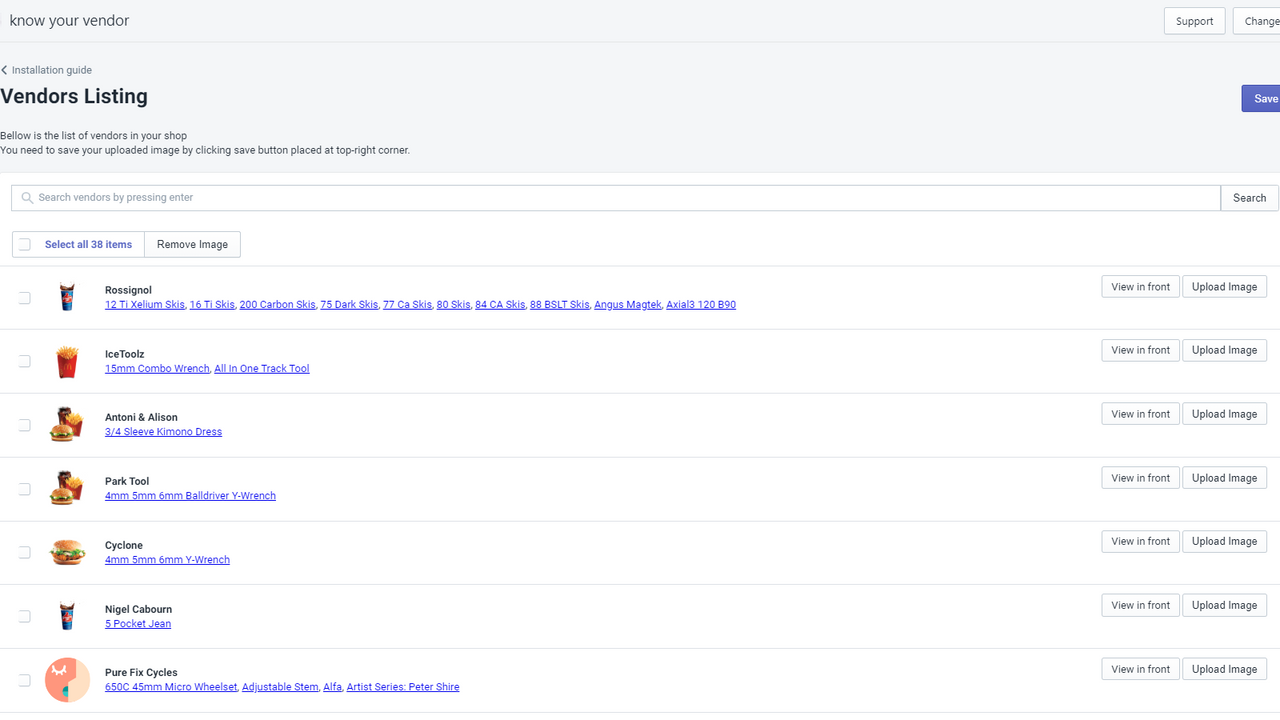Upload an image for Antoni & Alison
Screen dimensions: 1280x720
pyautogui.click(x=1224, y=414)
